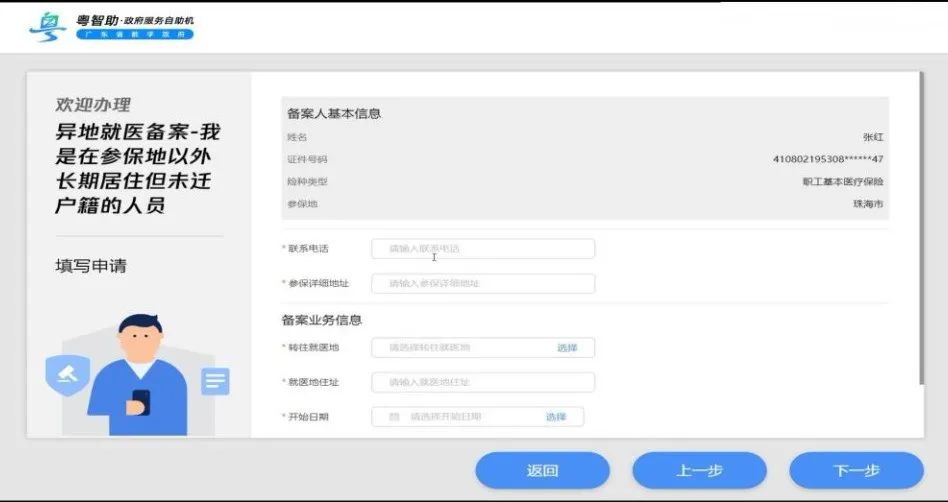Viewport: 948px width, 502px height.
Task: Click the 险种类型 label
Action: pyautogui.click(x=307, y=181)
